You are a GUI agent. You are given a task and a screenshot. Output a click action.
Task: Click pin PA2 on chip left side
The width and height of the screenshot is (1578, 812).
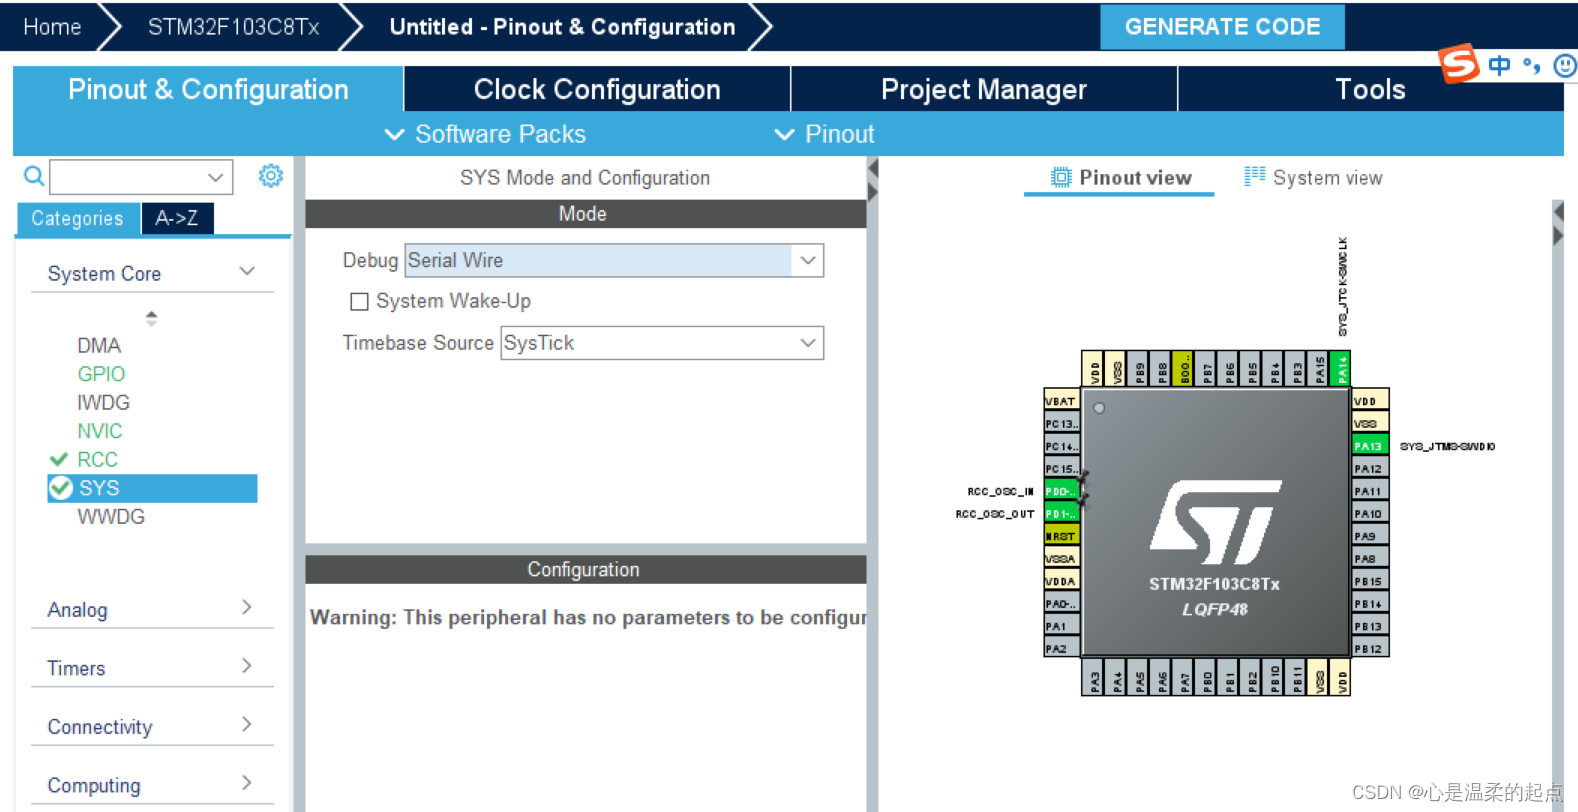[1061, 648]
